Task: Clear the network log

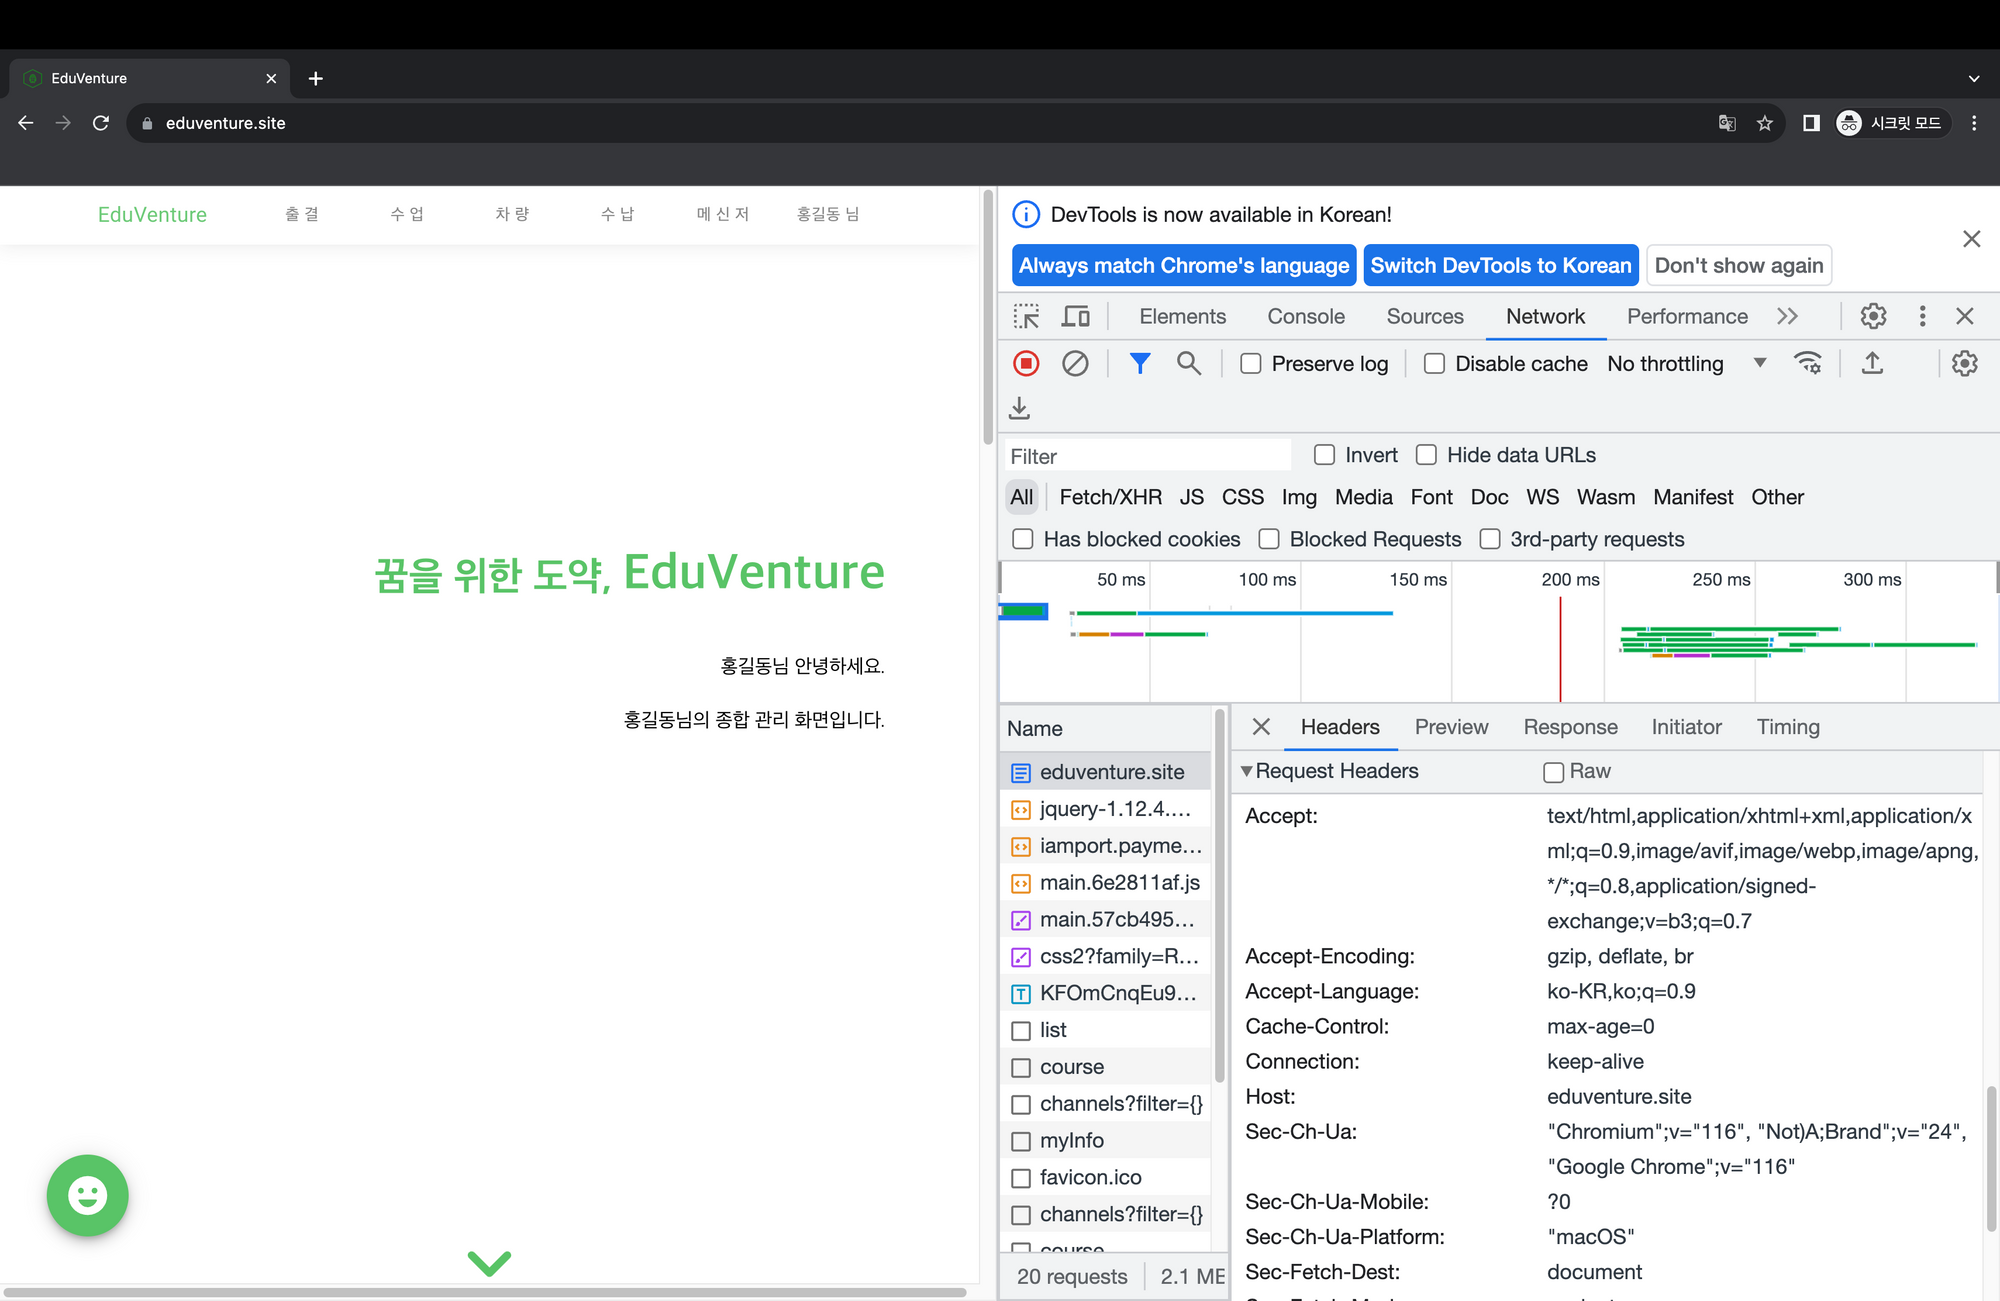Action: pos(1075,364)
